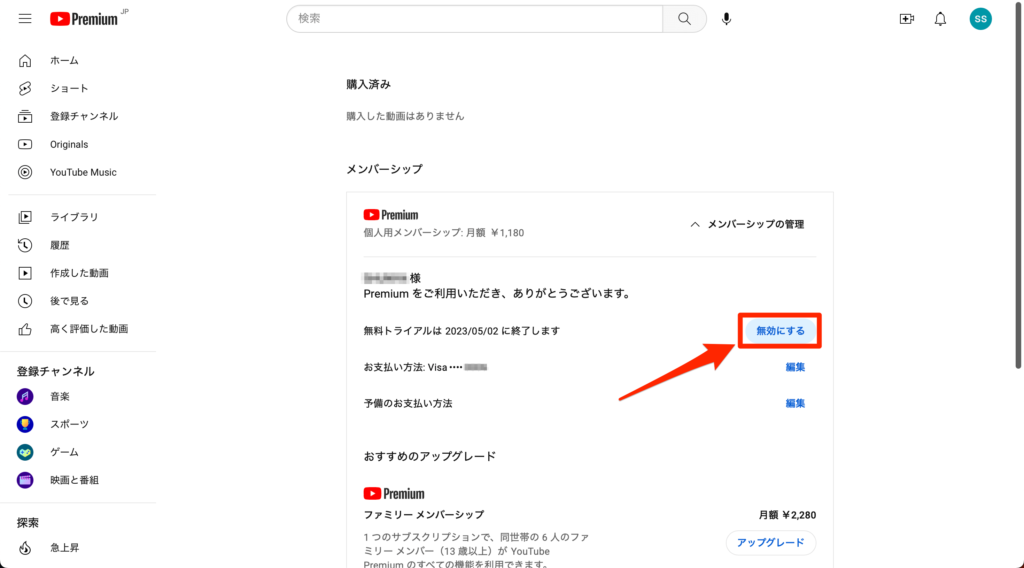Screen dimensions: 1024x568
Task: Click the 音楽 channel icon
Action: coord(25,396)
